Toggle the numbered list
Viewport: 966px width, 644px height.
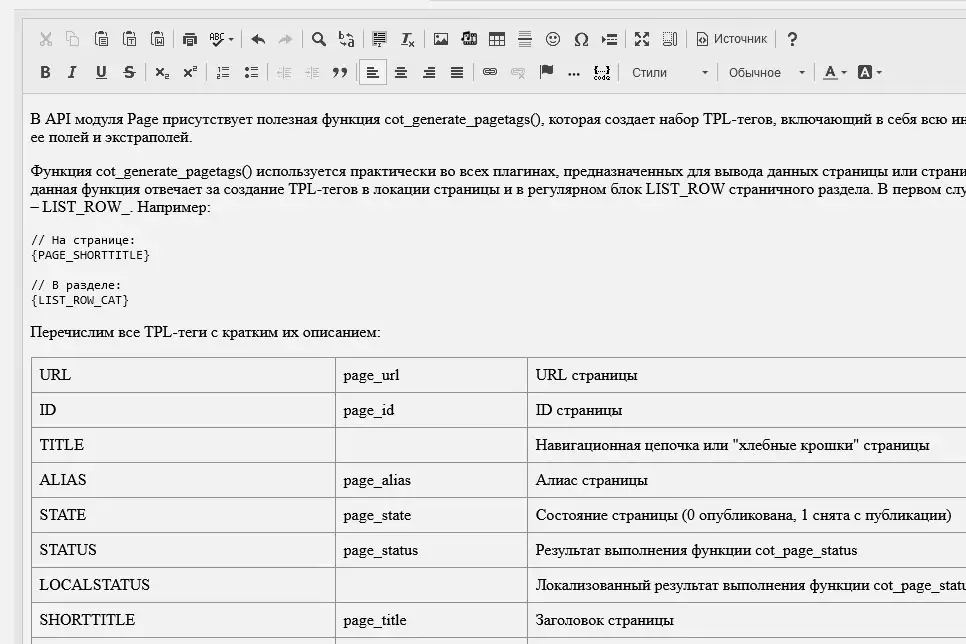222,72
